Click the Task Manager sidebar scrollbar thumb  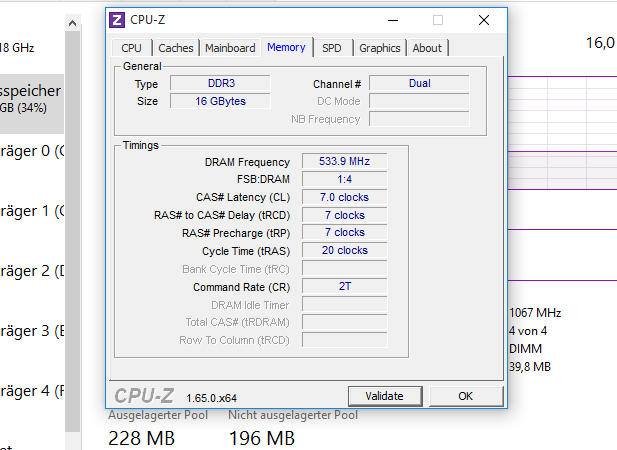click(72, 232)
